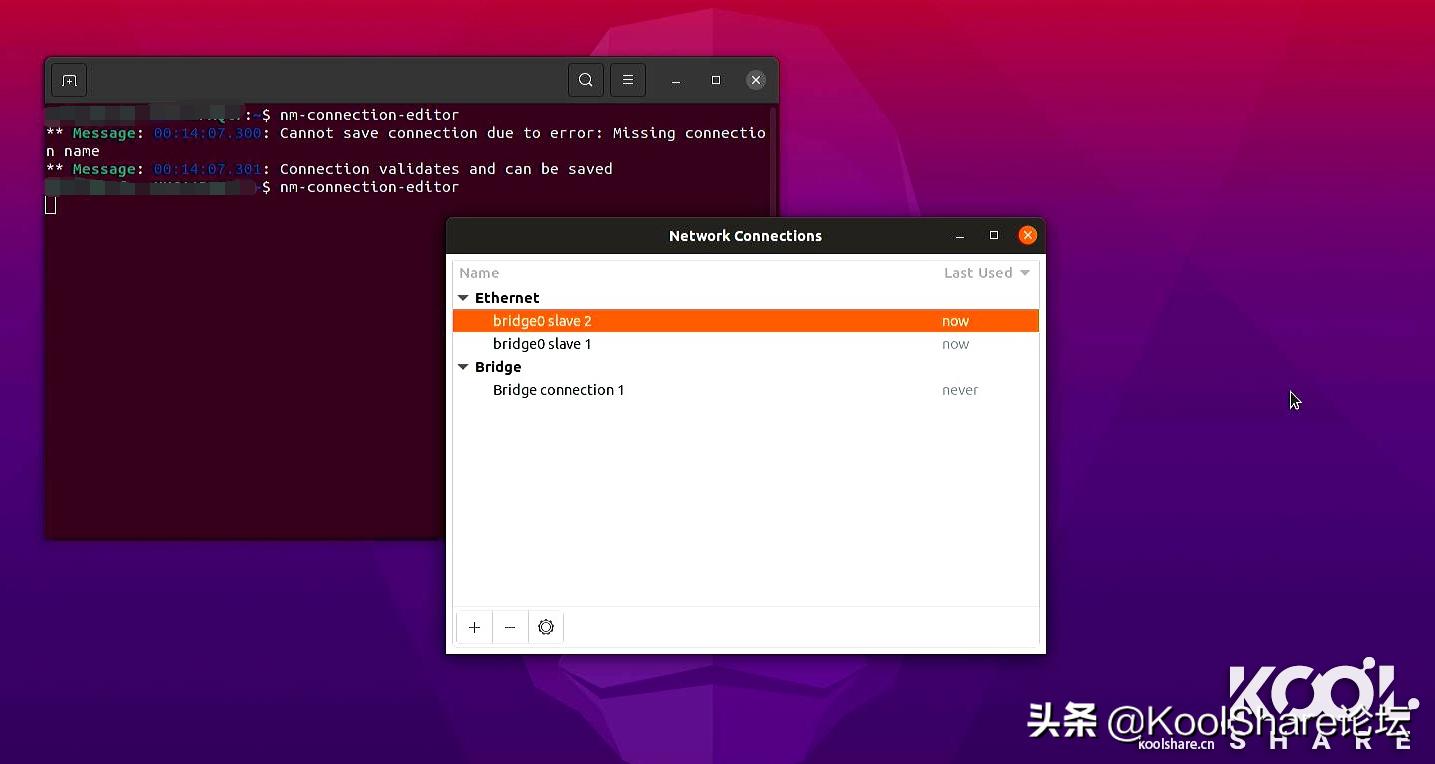This screenshot has width=1435, height=764.
Task: Open a new terminal tab
Action: click(x=68, y=80)
